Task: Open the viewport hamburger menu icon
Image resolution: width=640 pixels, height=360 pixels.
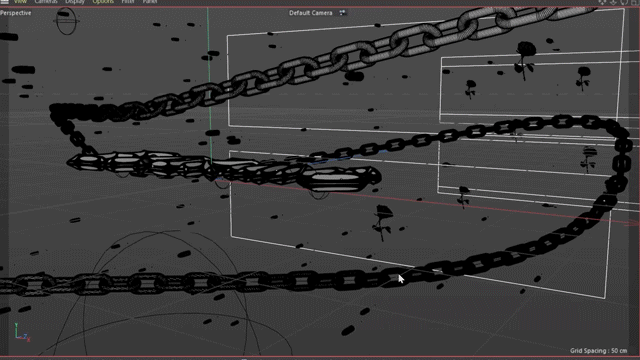Action: [x=5, y=2]
